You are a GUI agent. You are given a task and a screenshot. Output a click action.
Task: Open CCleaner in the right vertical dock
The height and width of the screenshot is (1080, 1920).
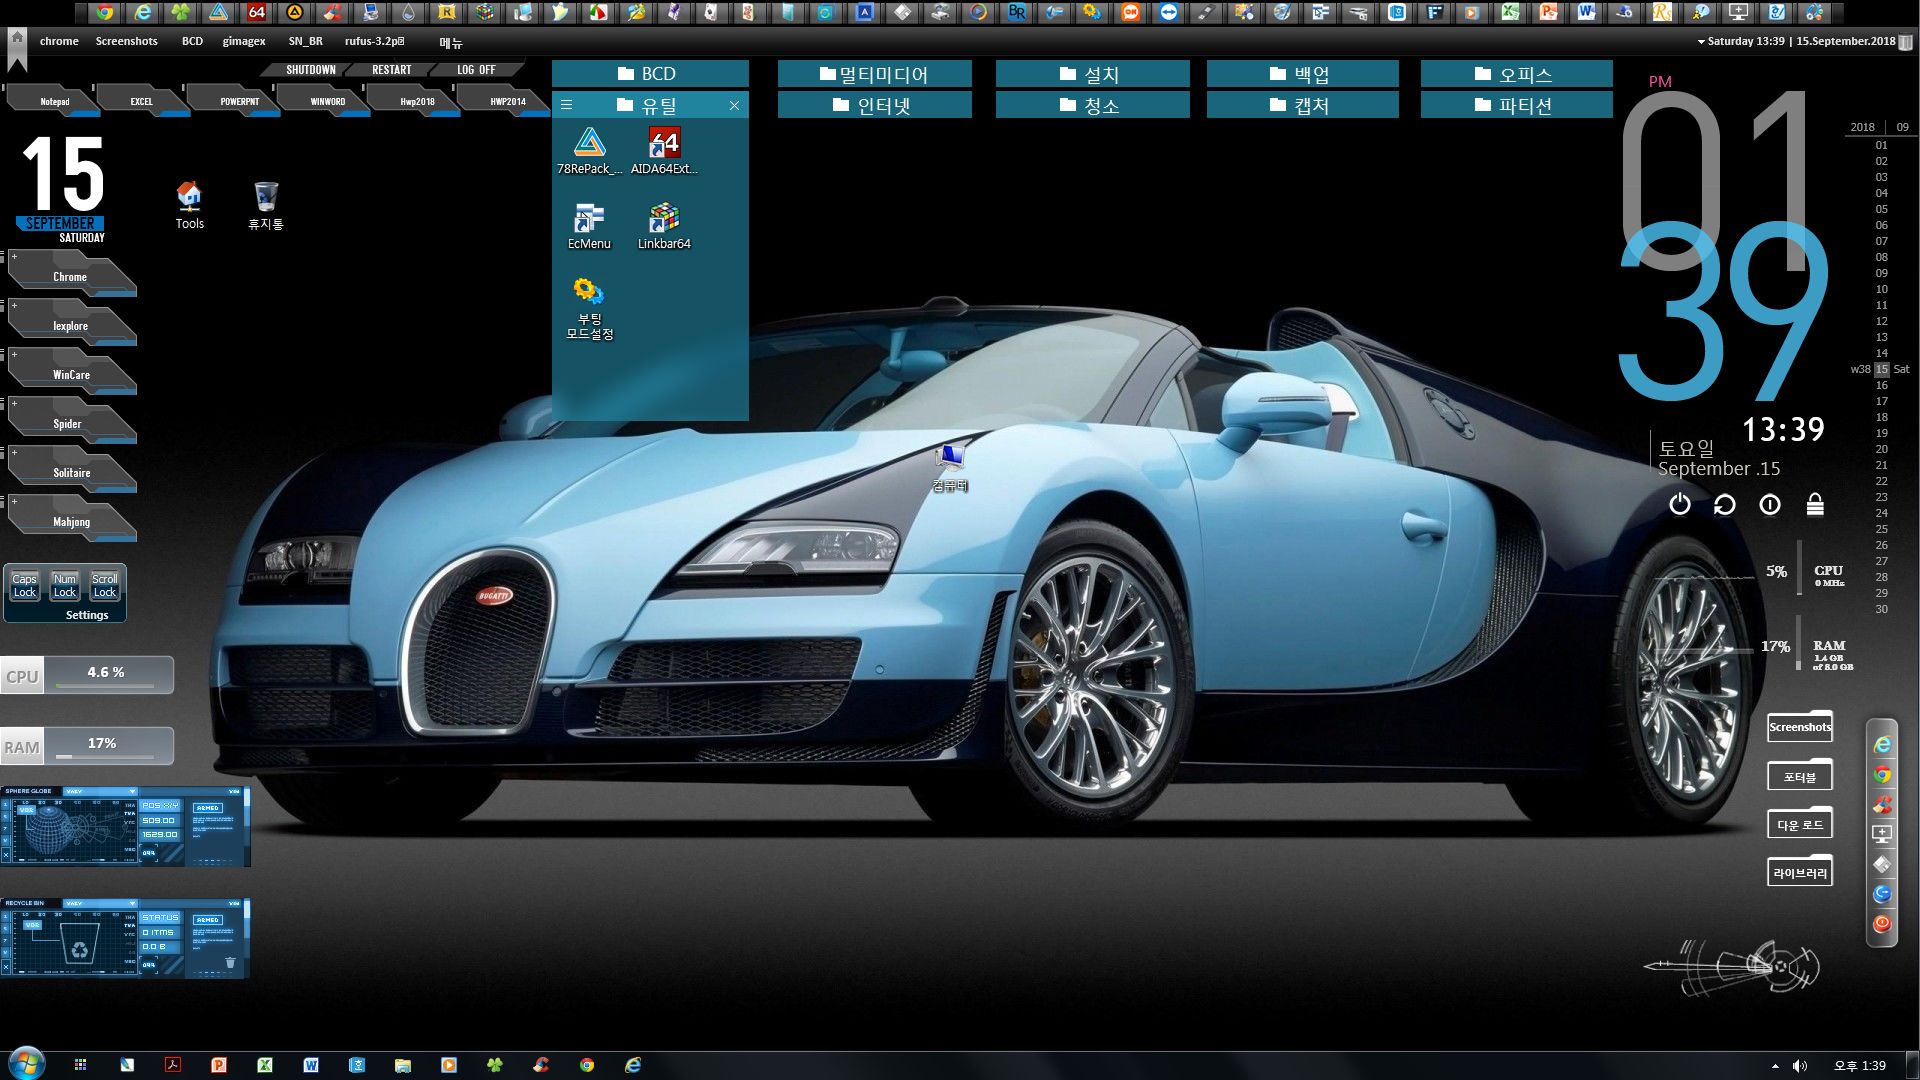pyautogui.click(x=1882, y=805)
